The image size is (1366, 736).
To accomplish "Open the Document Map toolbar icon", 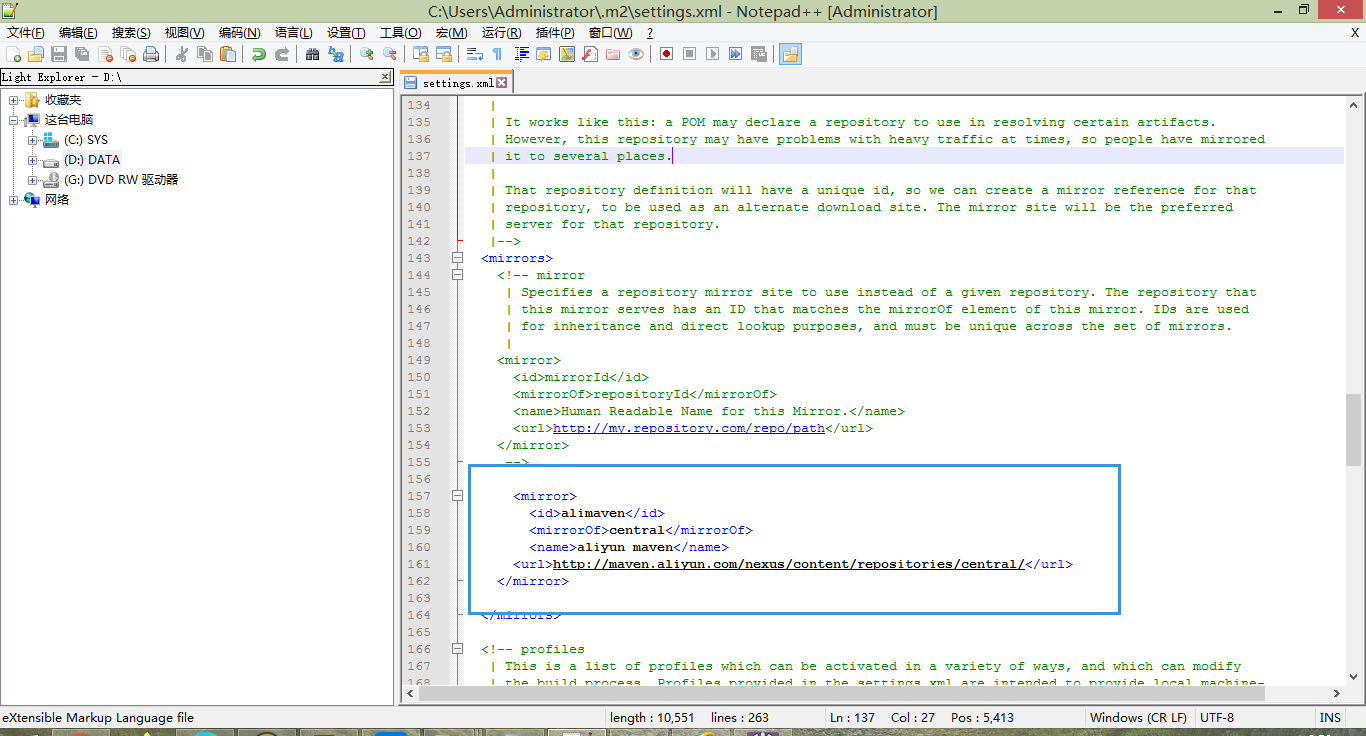I will 567,54.
